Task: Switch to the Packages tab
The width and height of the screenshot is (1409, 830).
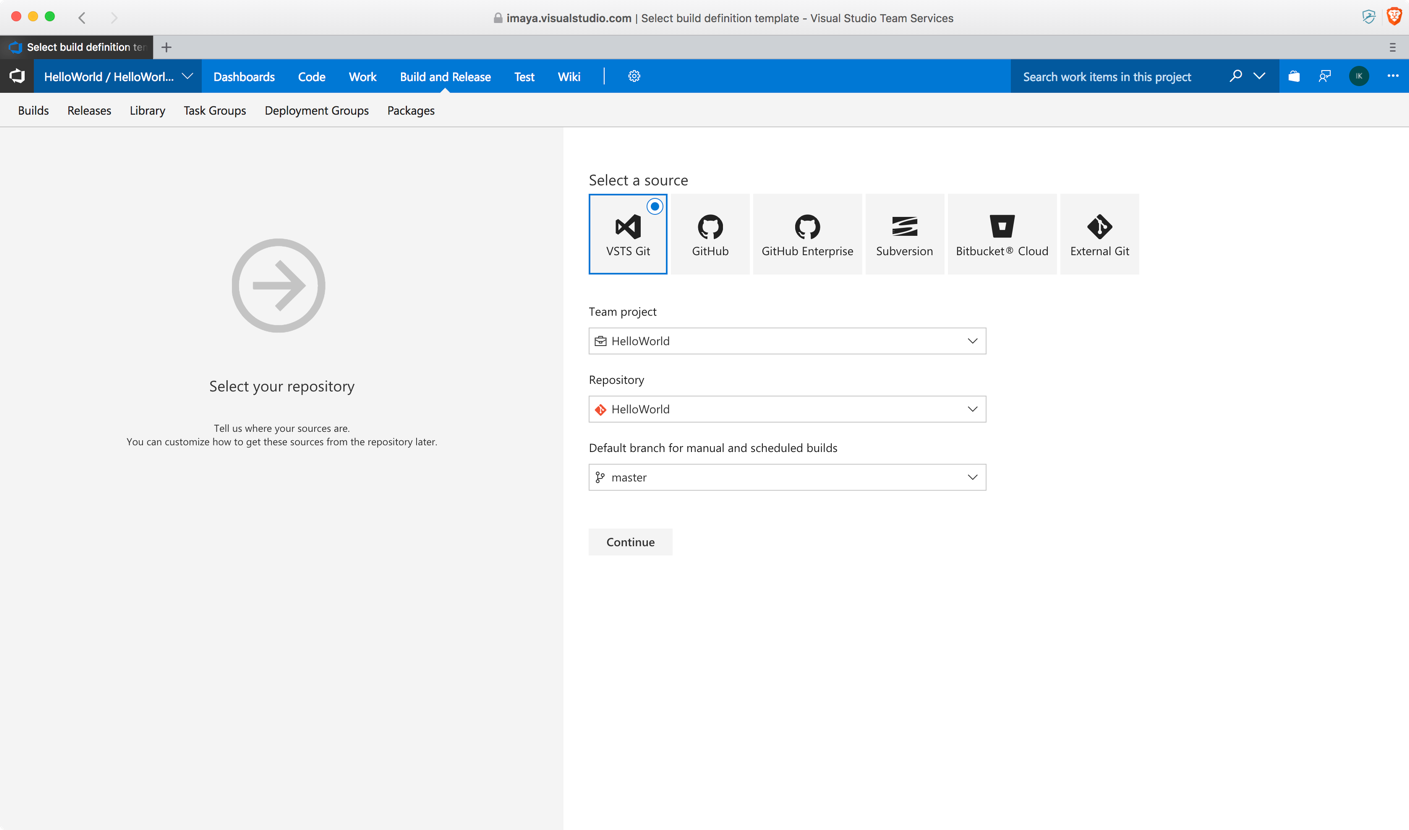Action: click(x=411, y=111)
